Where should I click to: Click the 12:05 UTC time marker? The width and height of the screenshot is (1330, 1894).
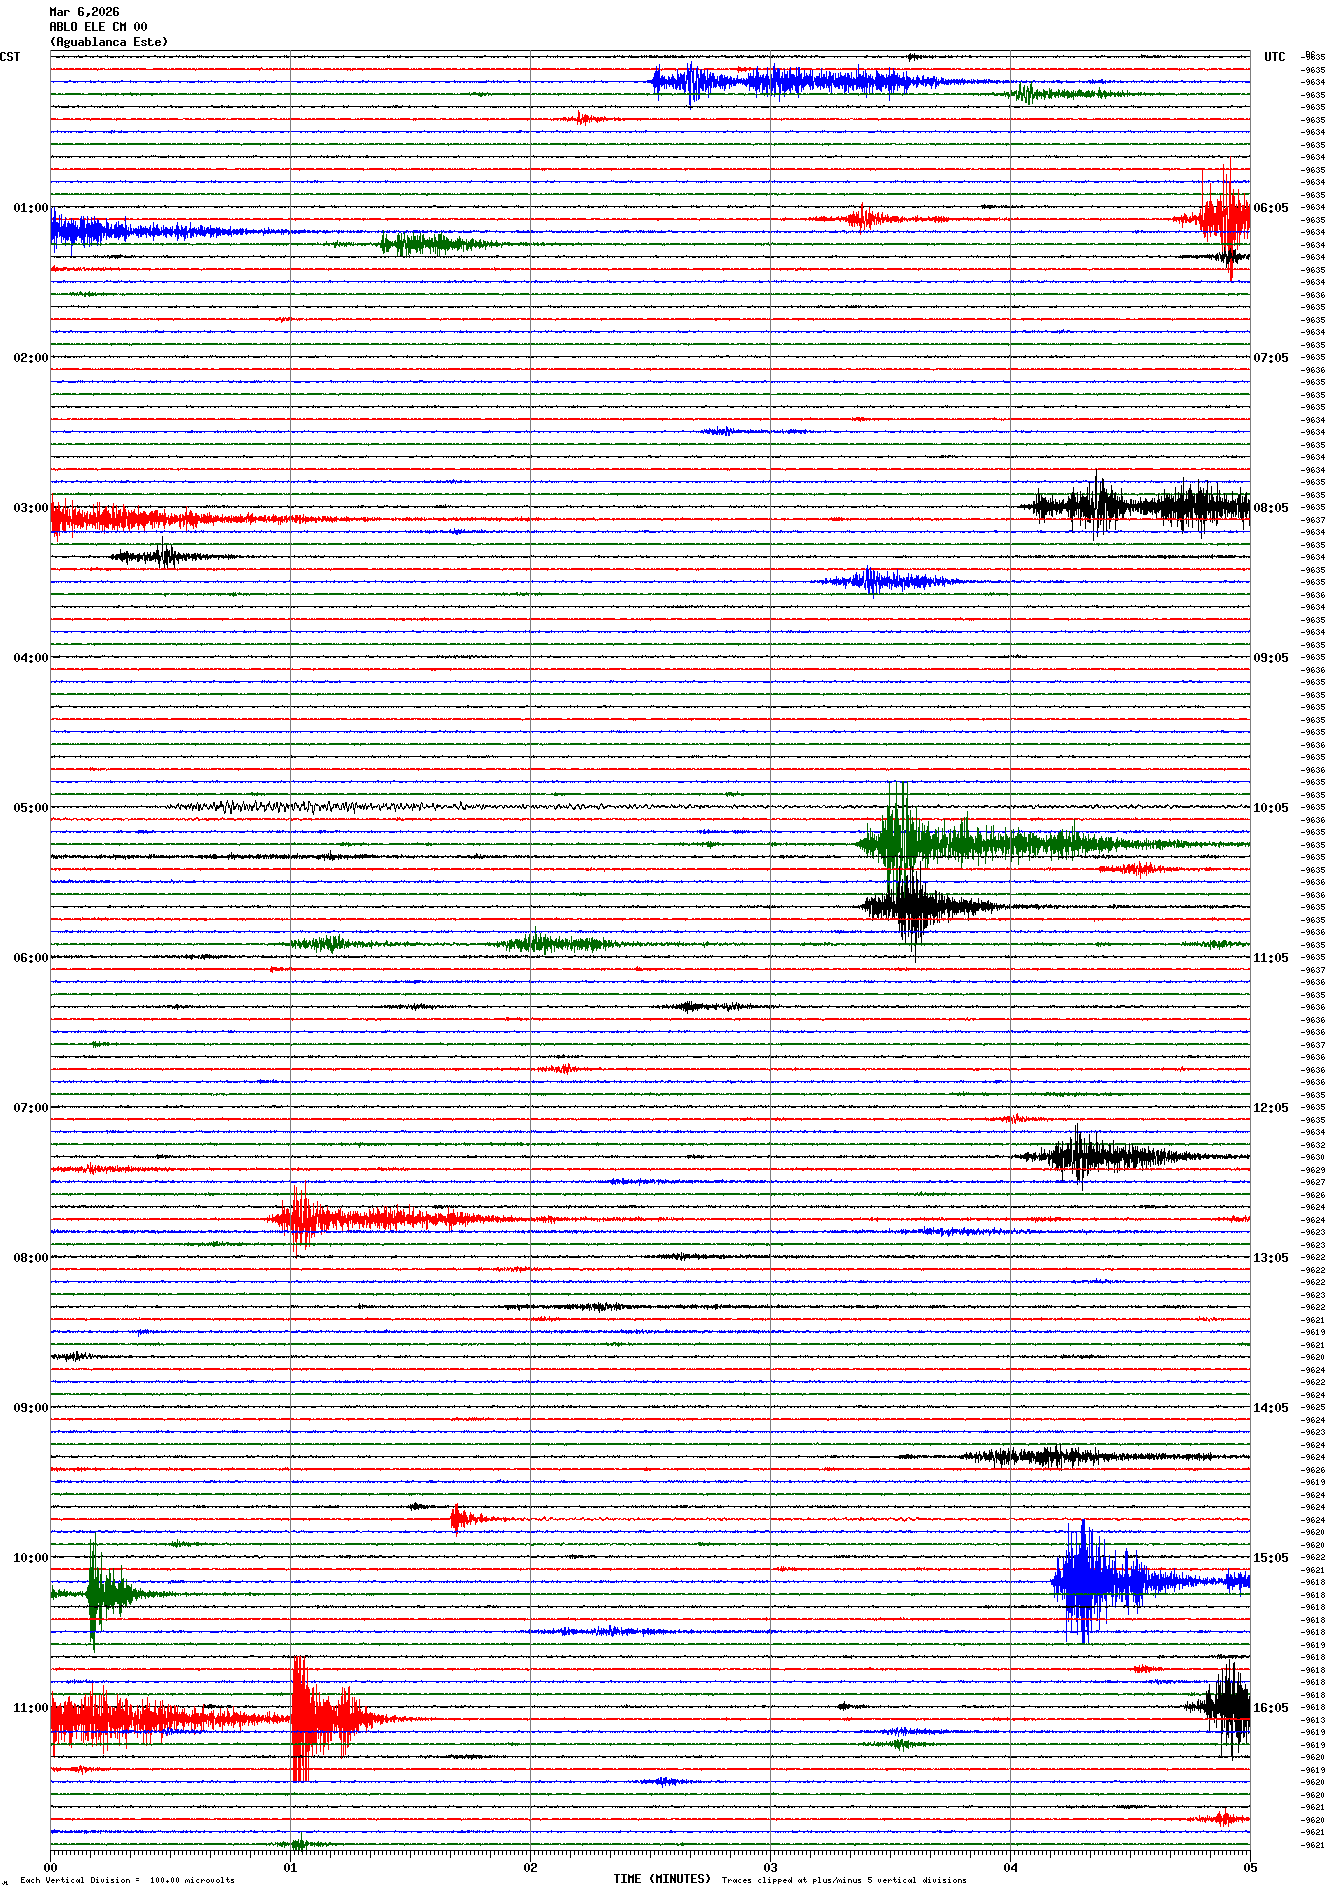(x=1271, y=1108)
